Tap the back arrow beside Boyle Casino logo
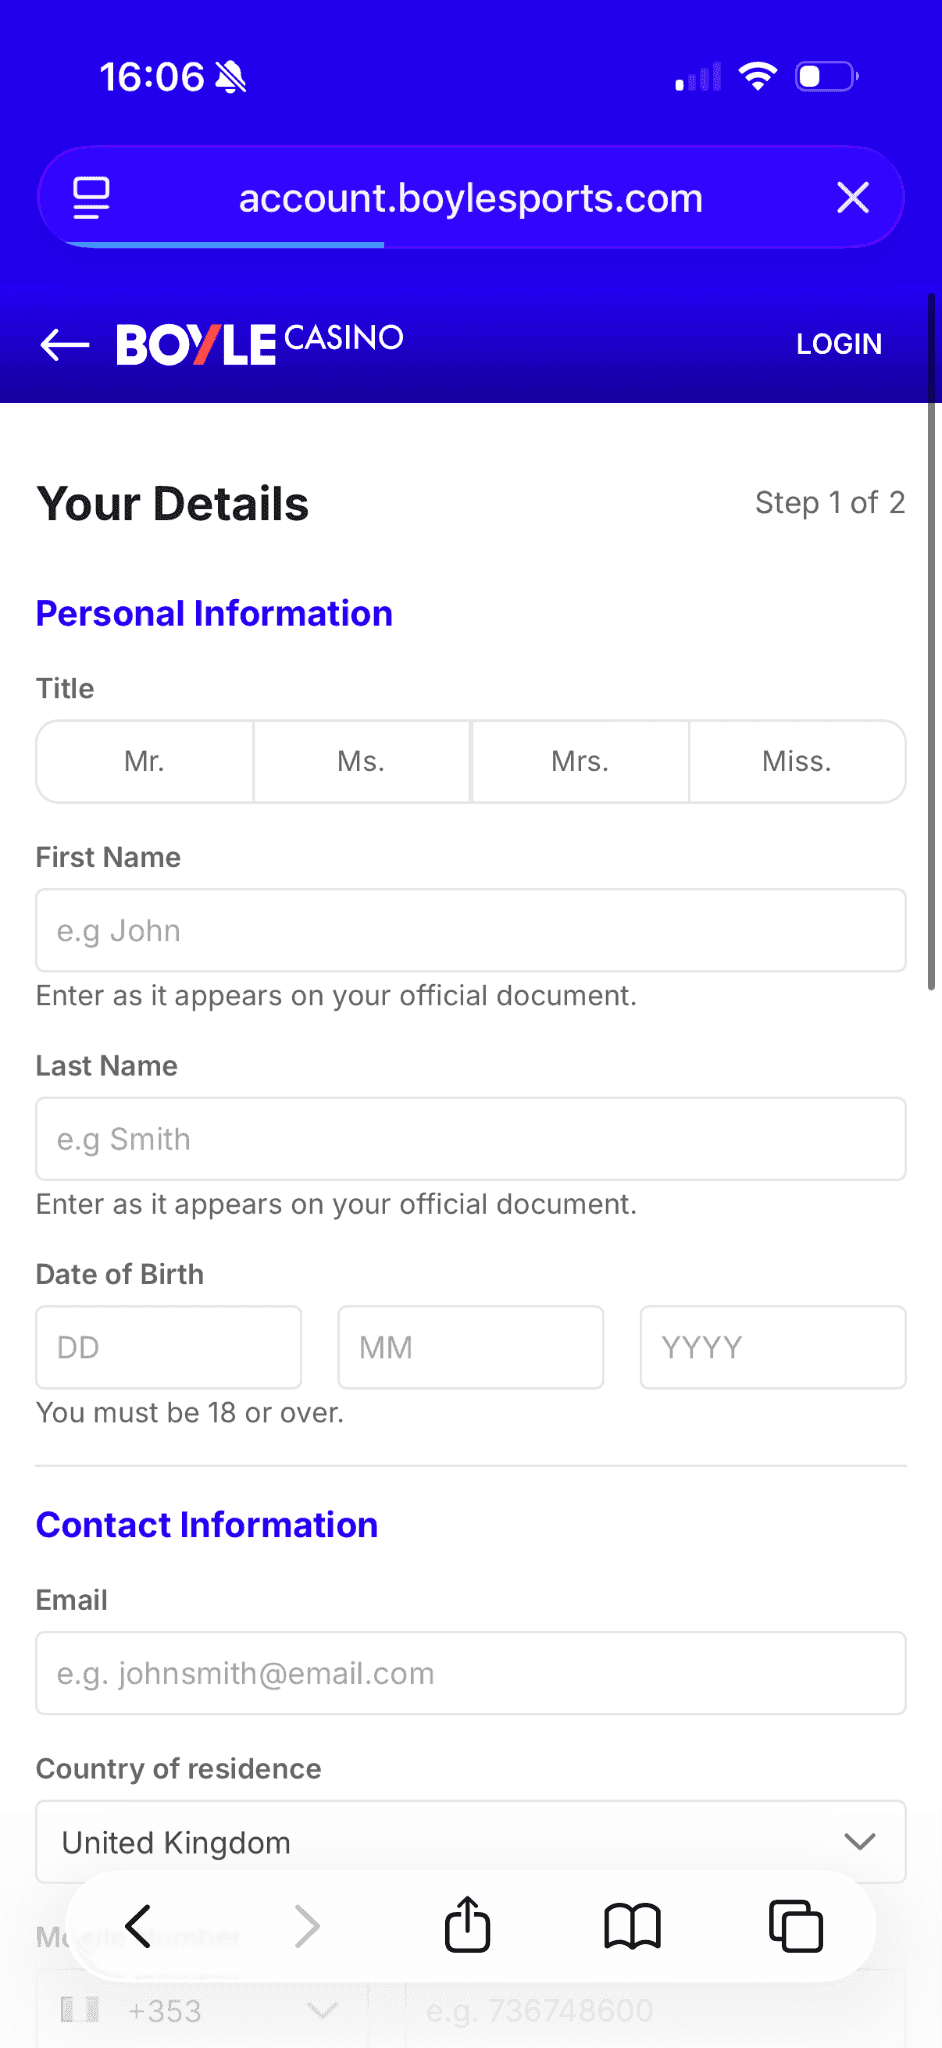Image resolution: width=942 pixels, height=2048 pixels. pyautogui.click(x=65, y=345)
